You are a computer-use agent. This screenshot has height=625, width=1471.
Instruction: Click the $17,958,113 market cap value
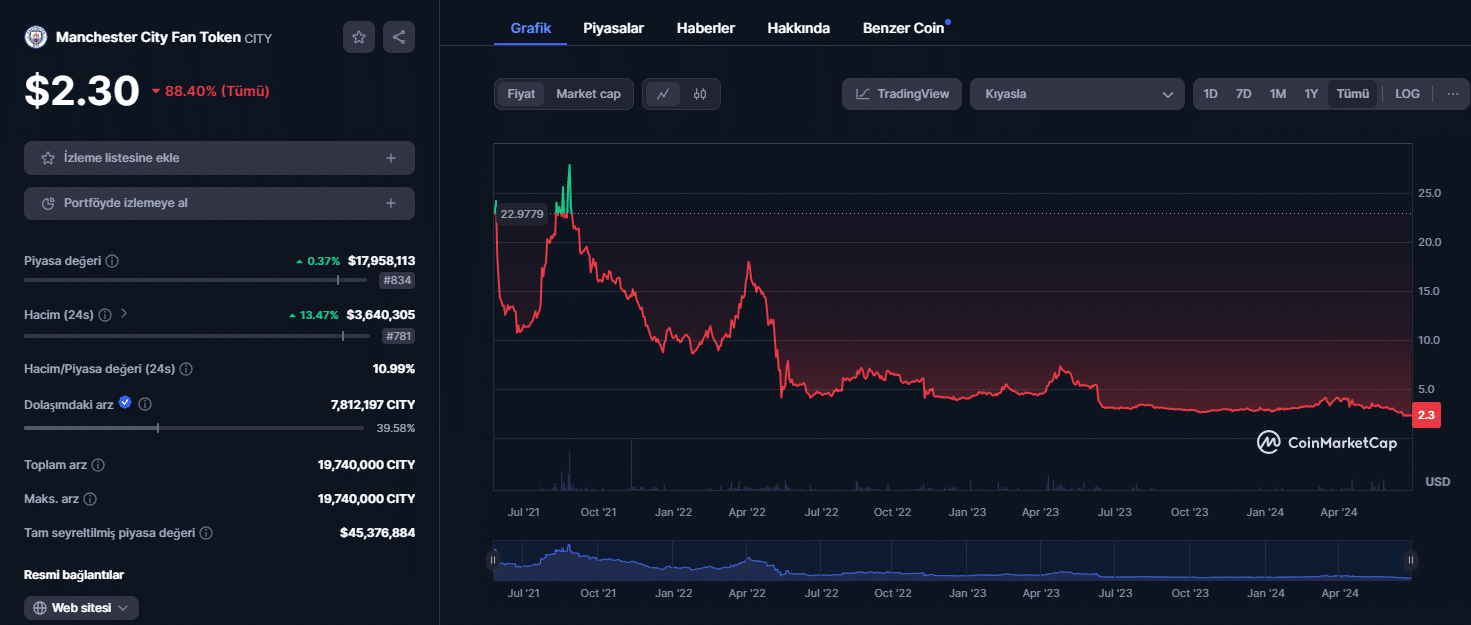381,261
